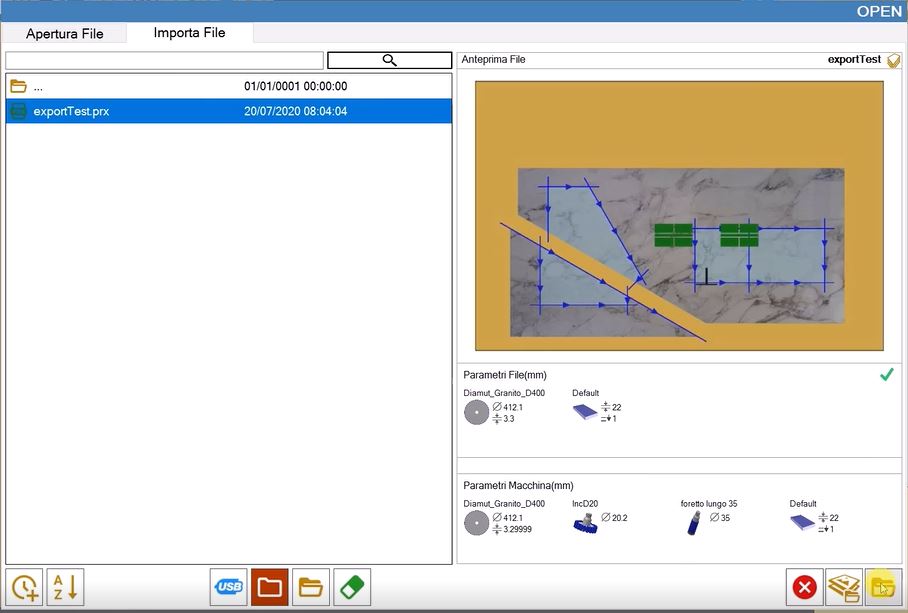Click the file icon beside exportTest.prx
This screenshot has width=908, height=613.
19,111
